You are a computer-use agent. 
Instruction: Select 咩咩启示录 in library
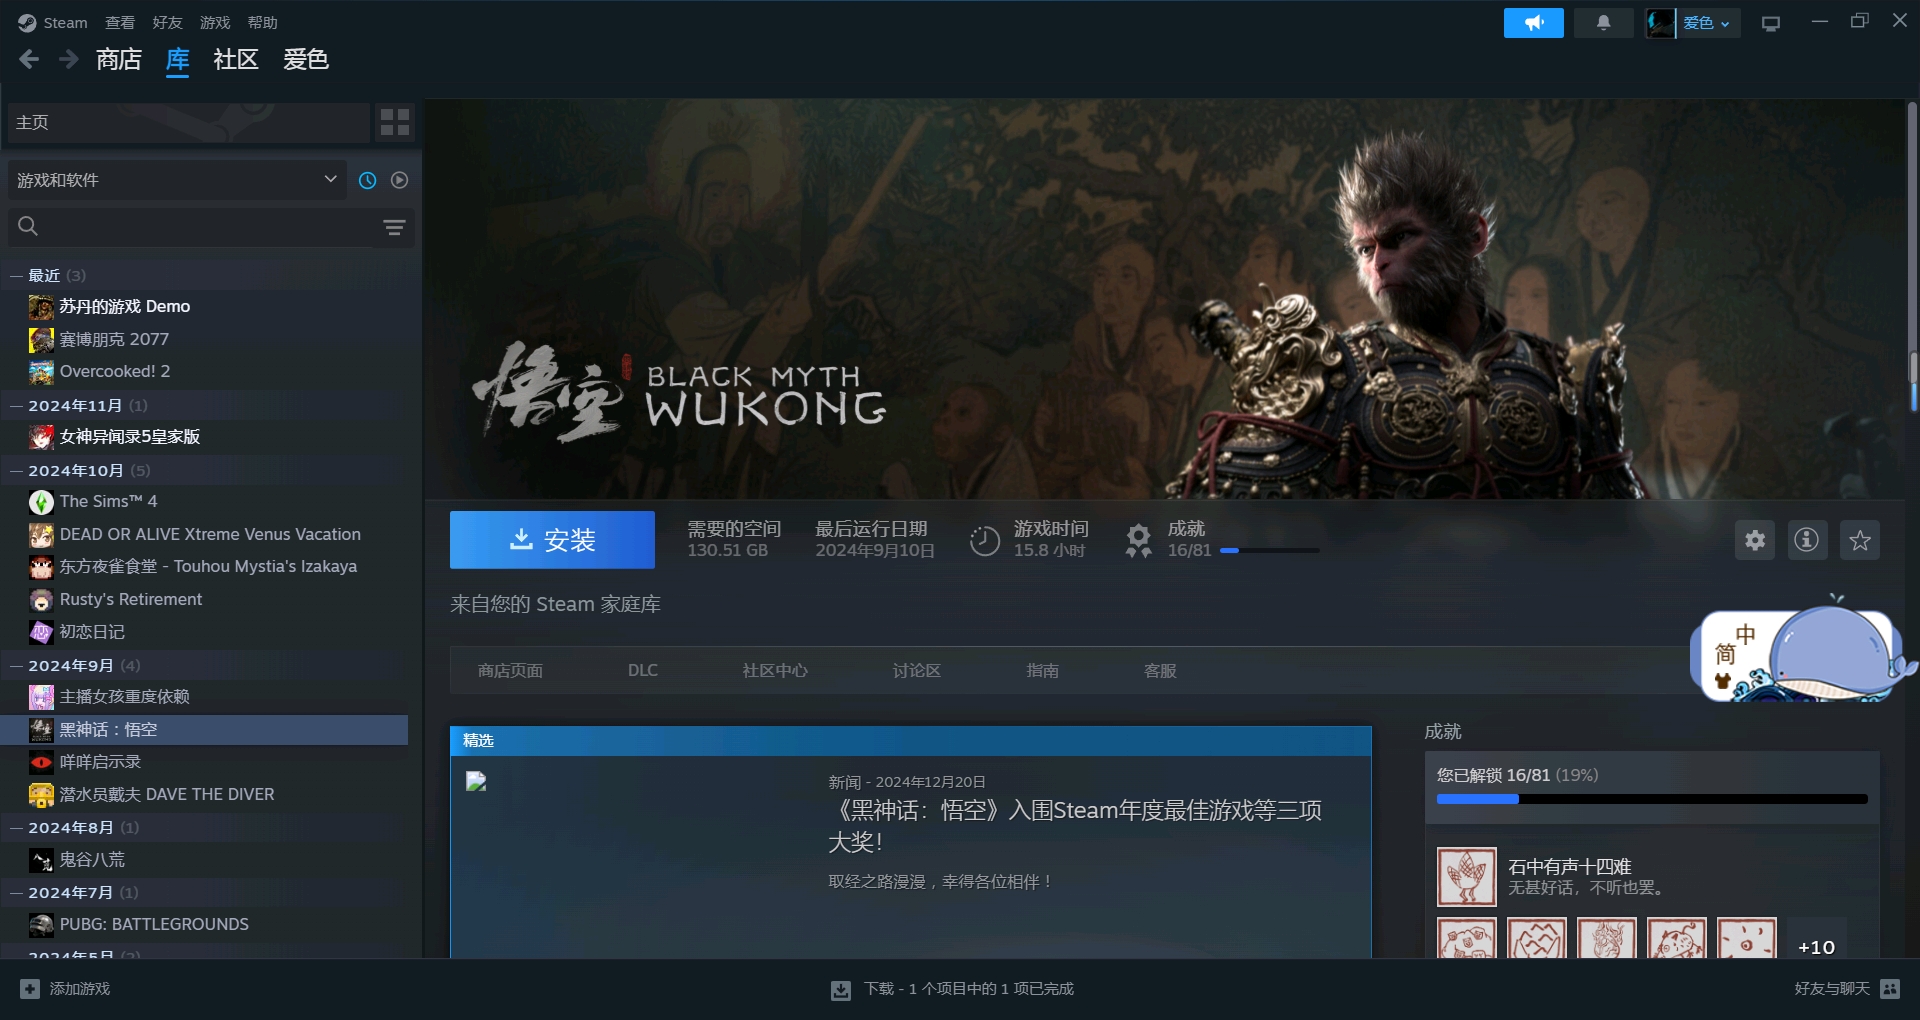point(205,761)
